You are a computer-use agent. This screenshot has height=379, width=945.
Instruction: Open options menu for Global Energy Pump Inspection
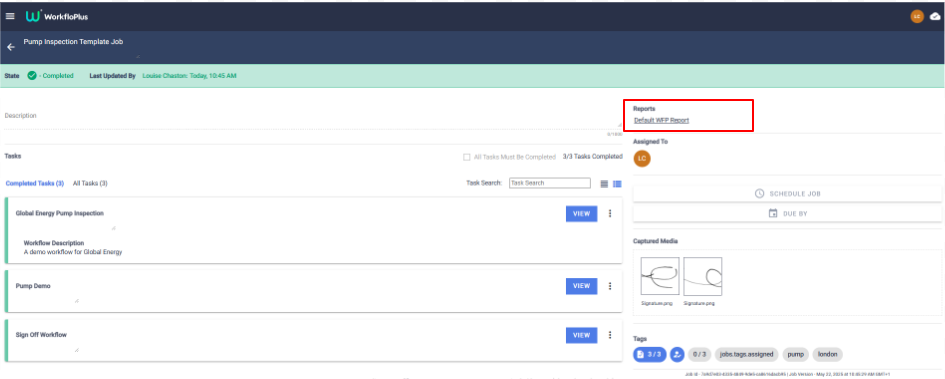tap(610, 213)
